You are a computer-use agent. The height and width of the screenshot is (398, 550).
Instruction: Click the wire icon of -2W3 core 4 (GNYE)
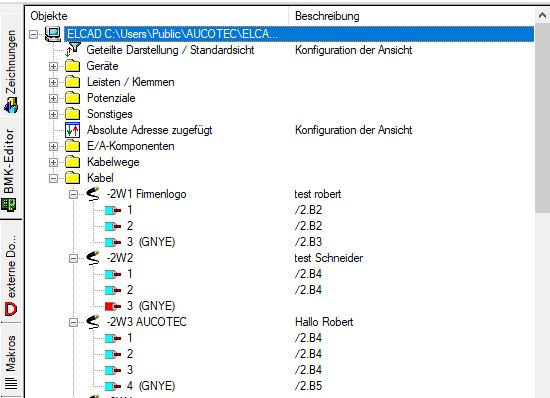click(113, 386)
